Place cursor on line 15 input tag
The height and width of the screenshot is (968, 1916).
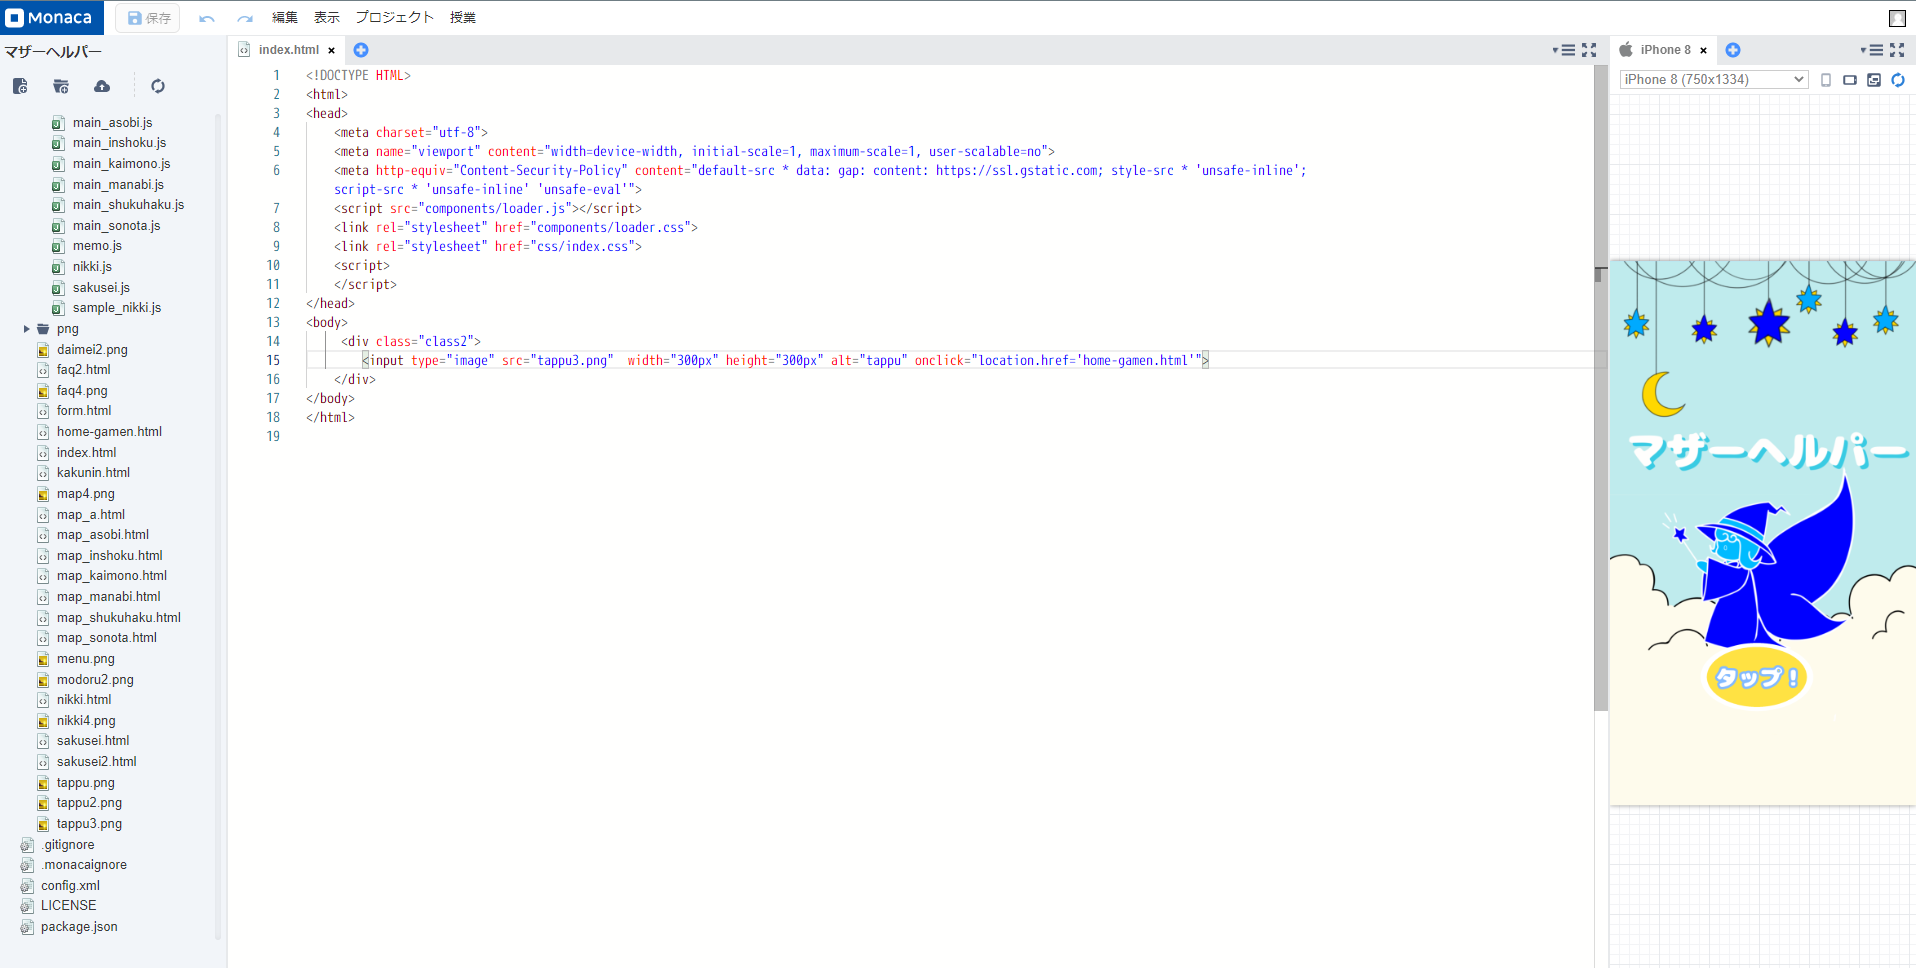pyautogui.click(x=785, y=361)
